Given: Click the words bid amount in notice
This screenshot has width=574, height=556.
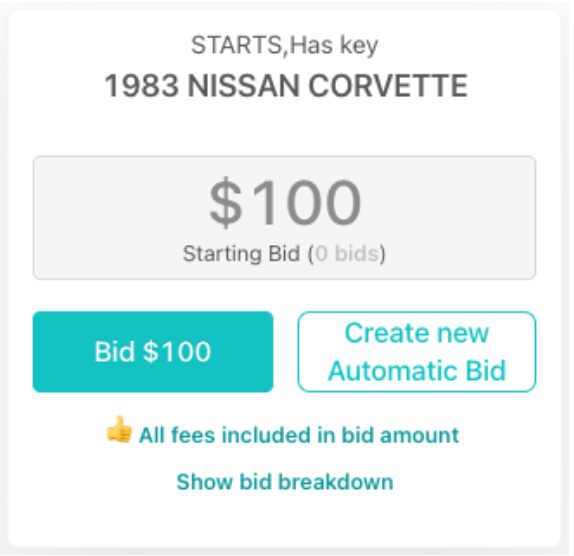Looking at the screenshot, I should point(400,435).
